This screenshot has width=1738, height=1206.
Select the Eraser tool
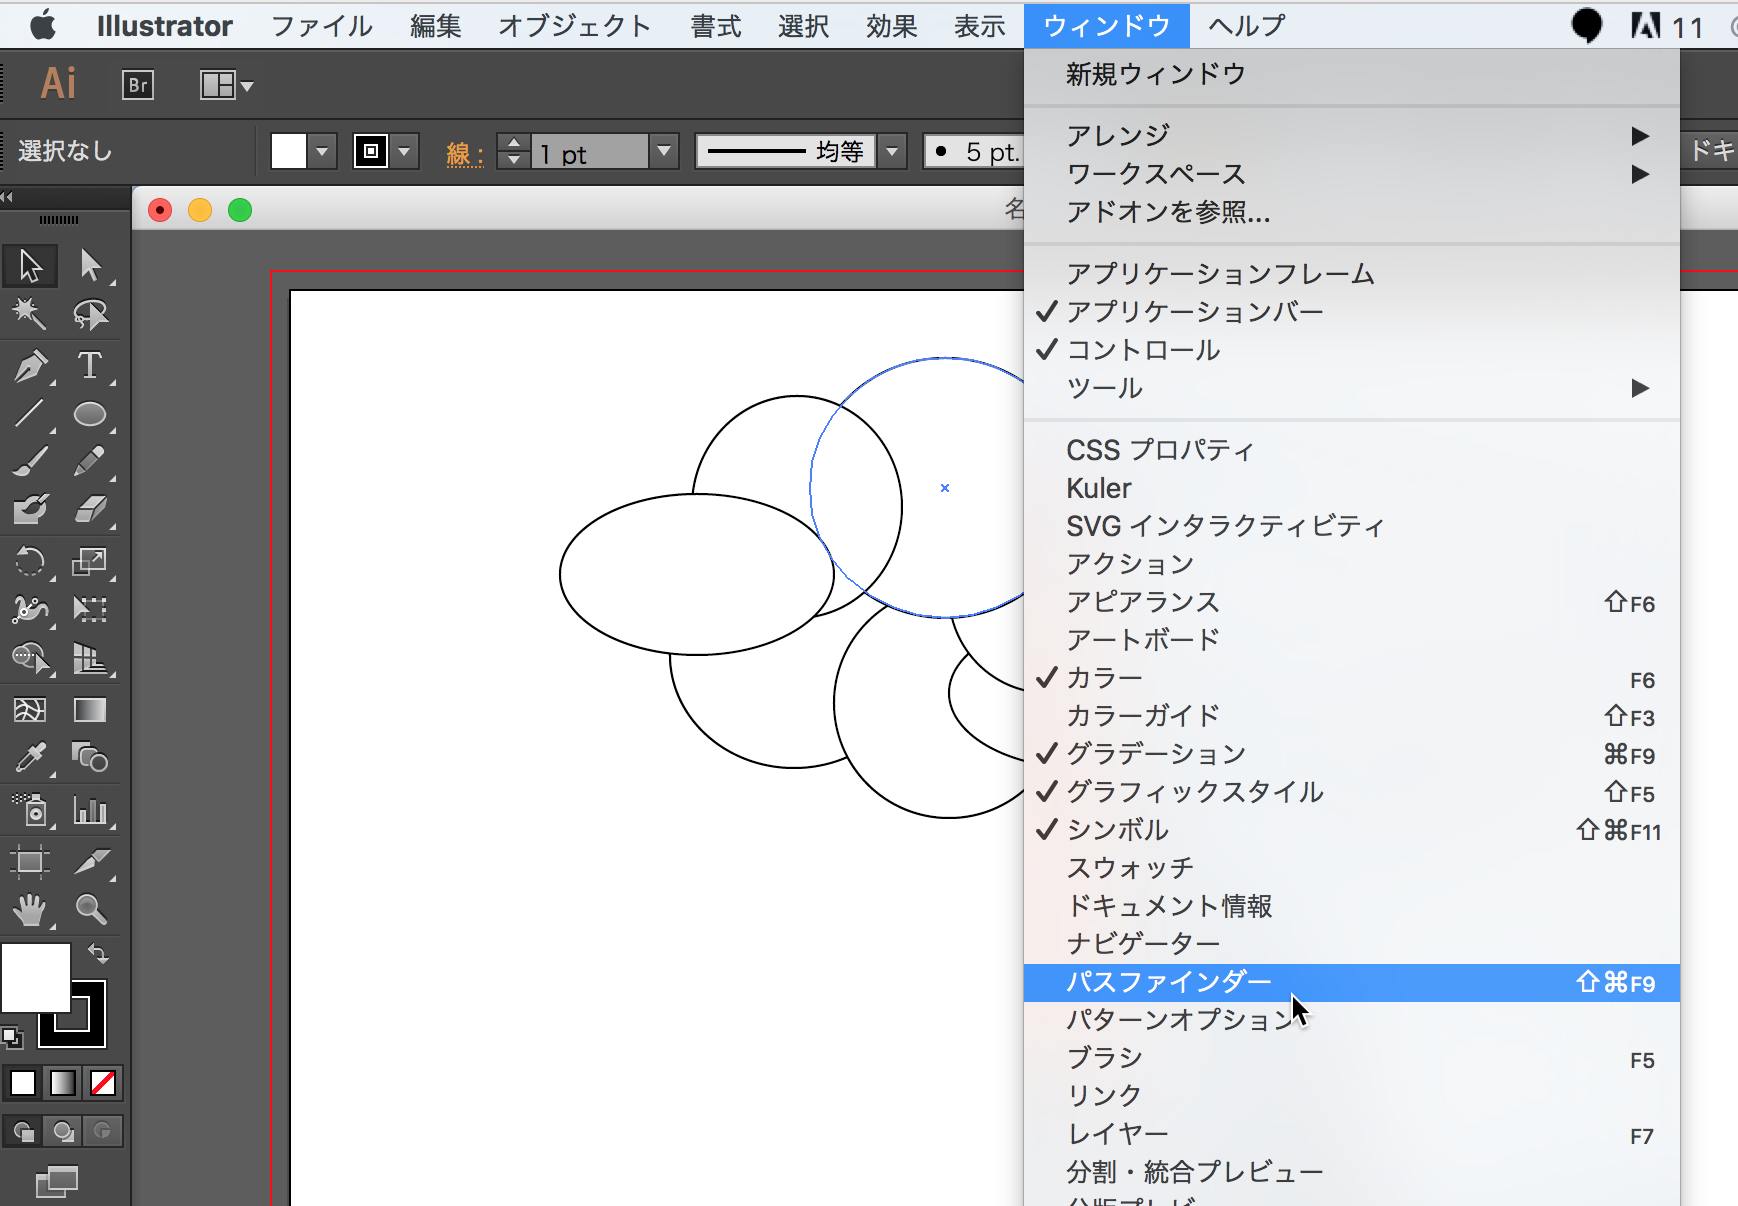pyautogui.click(x=90, y=510)
